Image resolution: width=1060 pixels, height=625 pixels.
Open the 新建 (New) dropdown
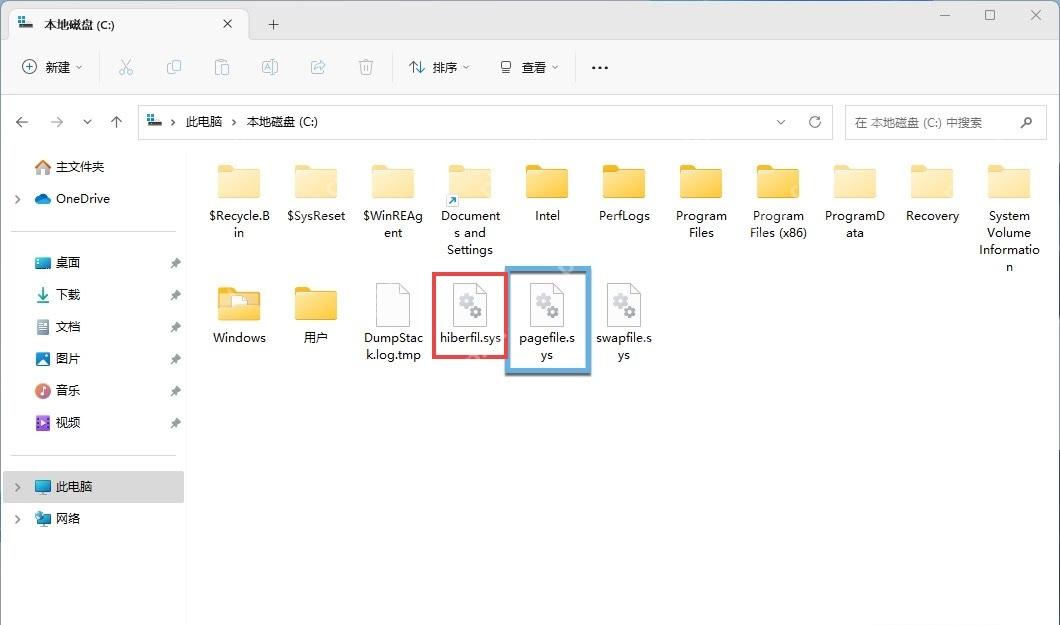click(x=52, y=67)
